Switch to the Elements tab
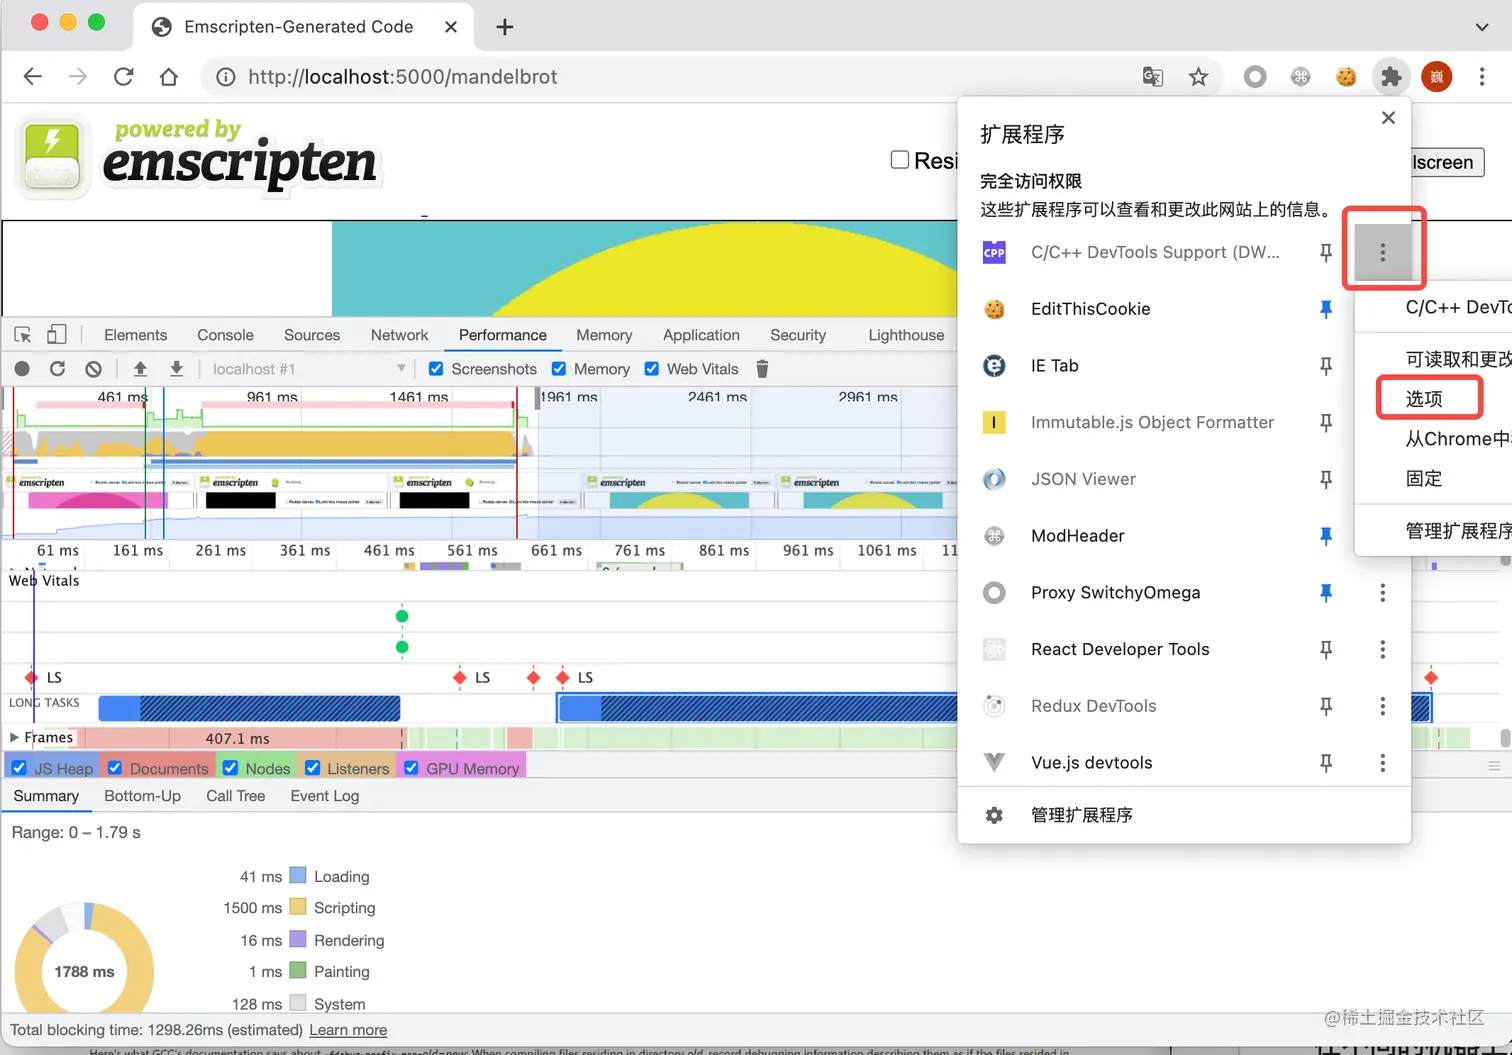Viewport: 1512px width, 1055px height. 135,335
